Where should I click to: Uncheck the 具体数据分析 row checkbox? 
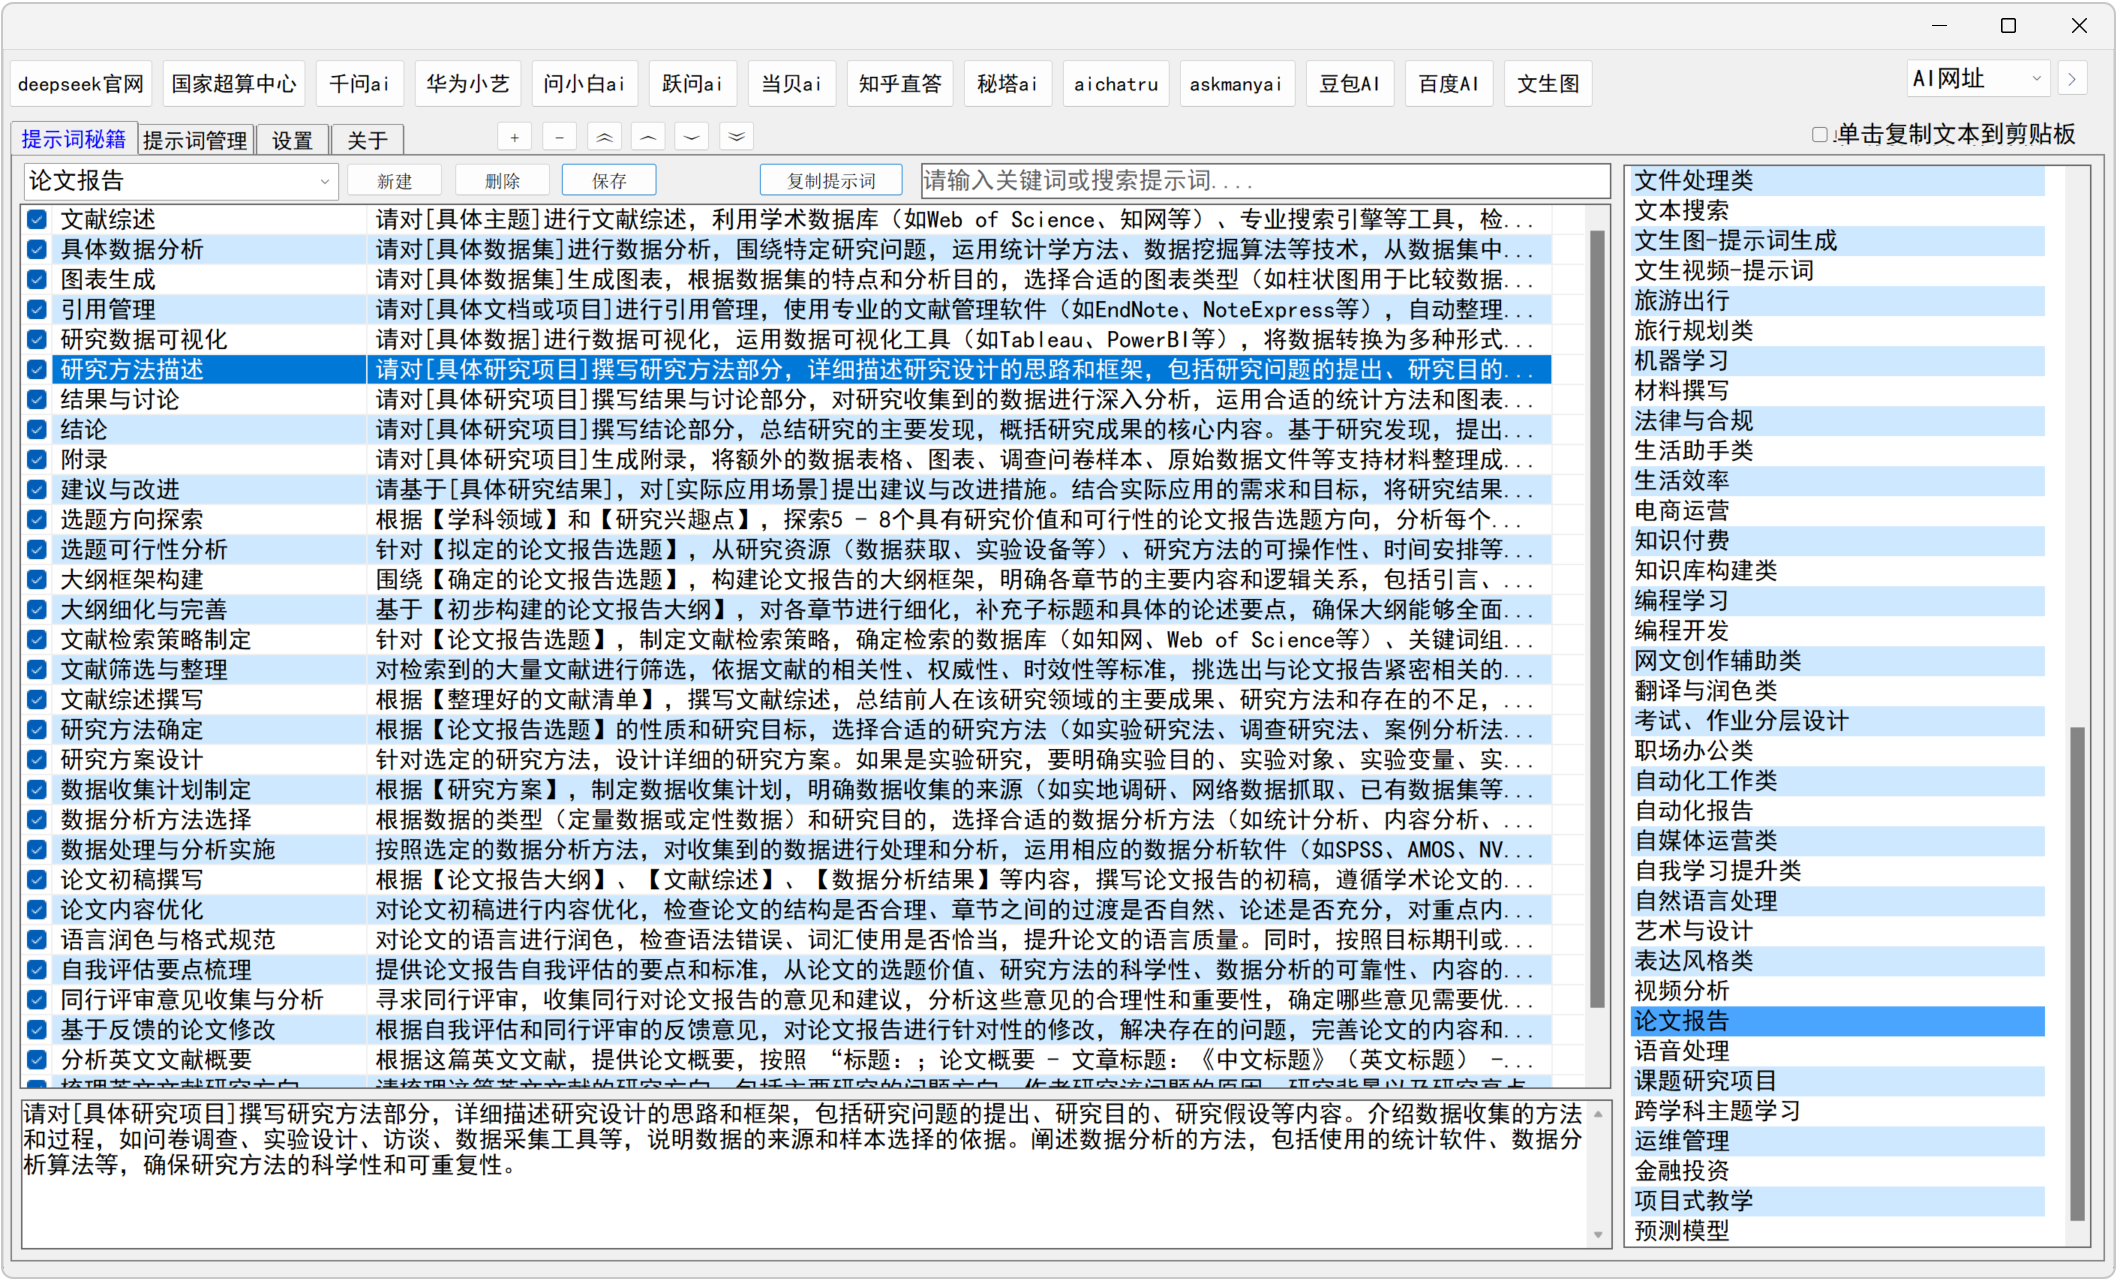tap(37, 250)
